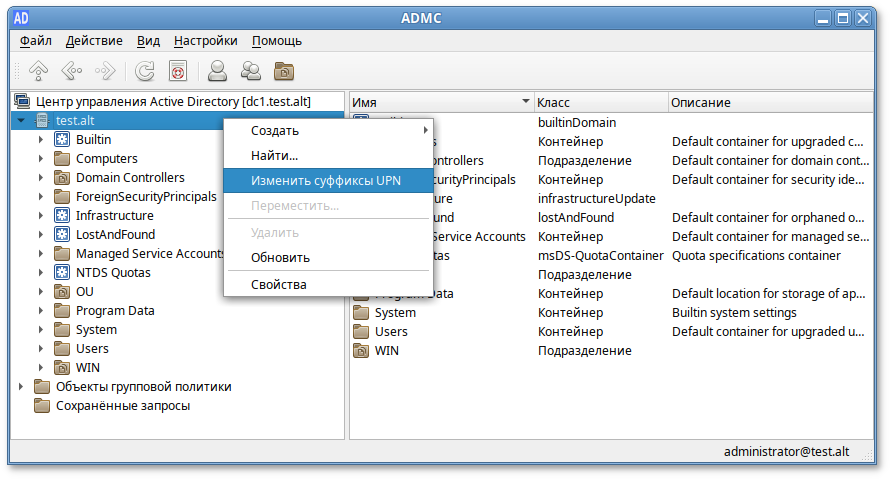Choose Найти... in the context menu
The width and height of the screenshot is (890, 479).
(328, 156)
